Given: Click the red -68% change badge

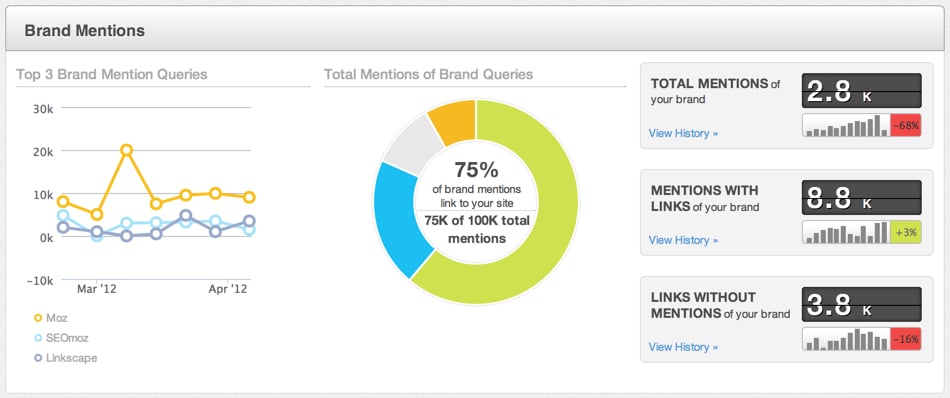Looking at the screenshot, I should [x=906, y=125].
